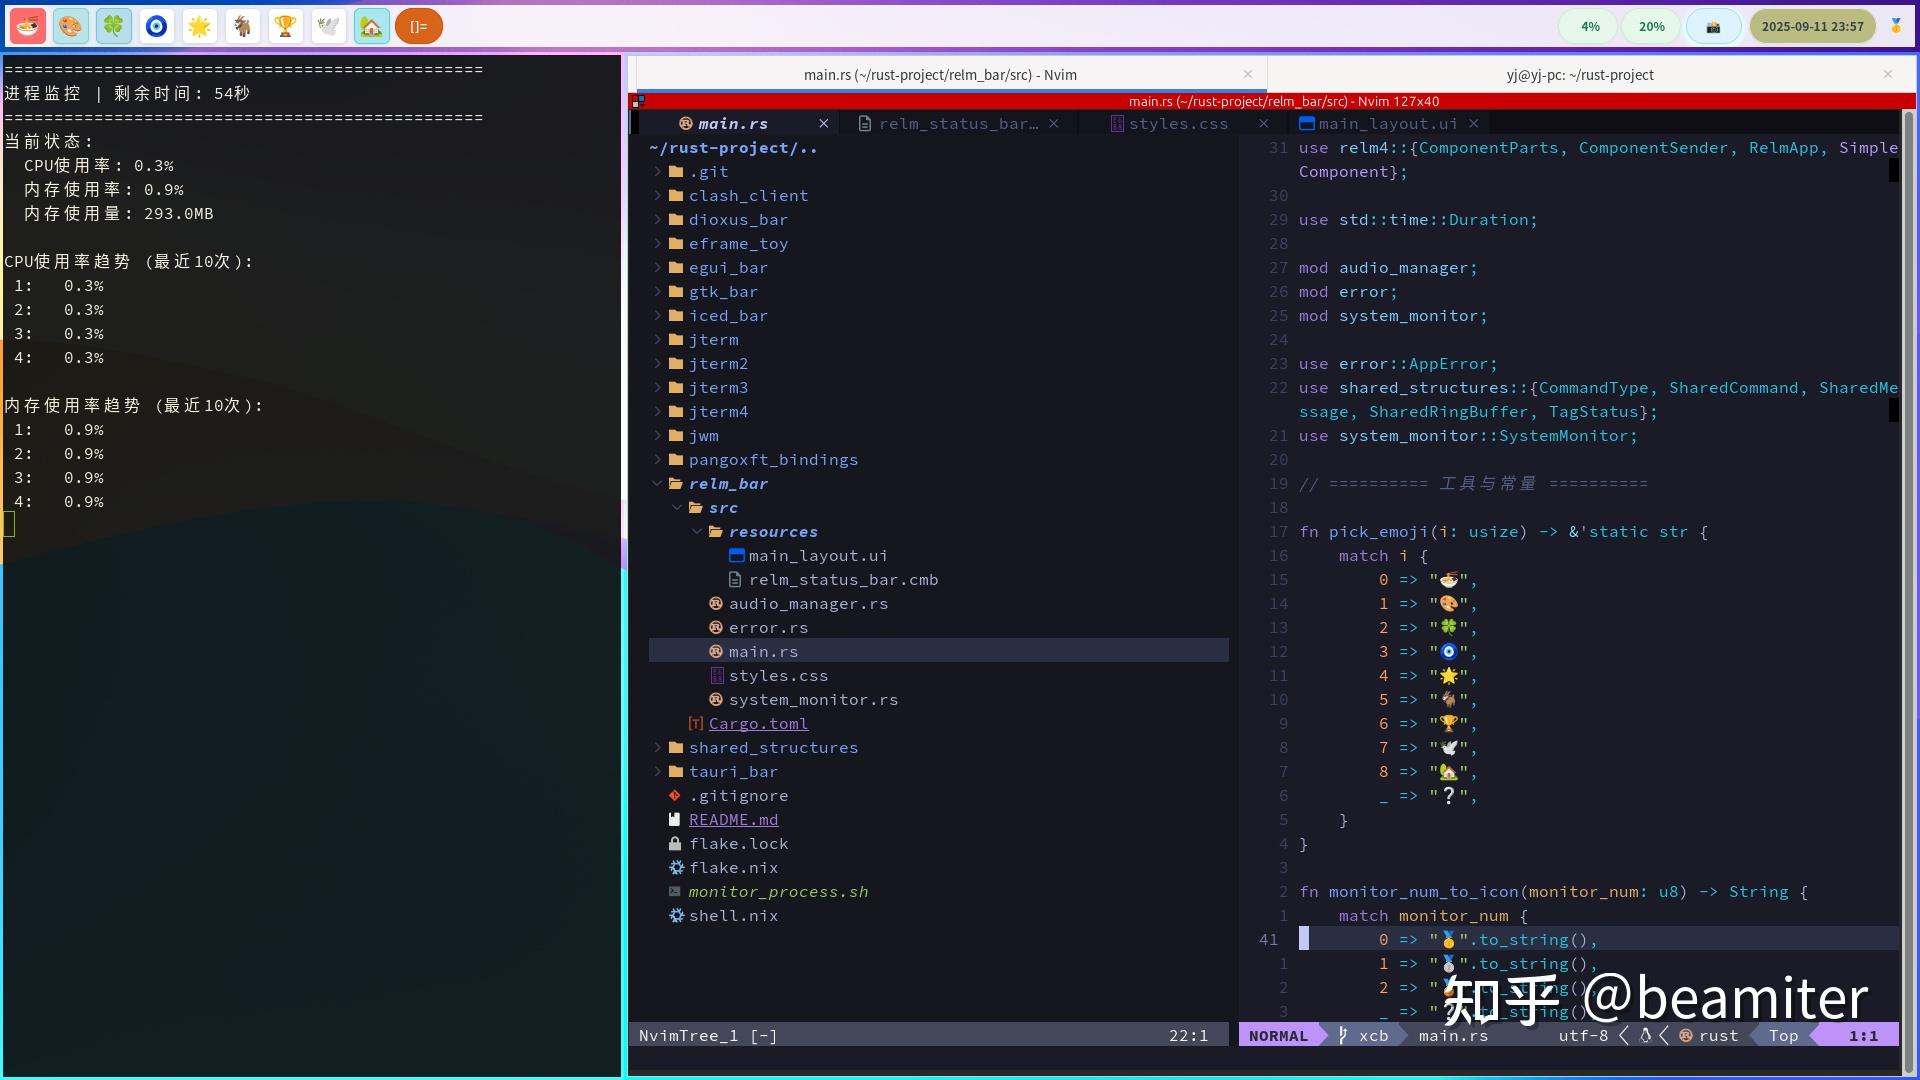
Task: Click the git icon beside .gitignore
Action: click(675, 796)
